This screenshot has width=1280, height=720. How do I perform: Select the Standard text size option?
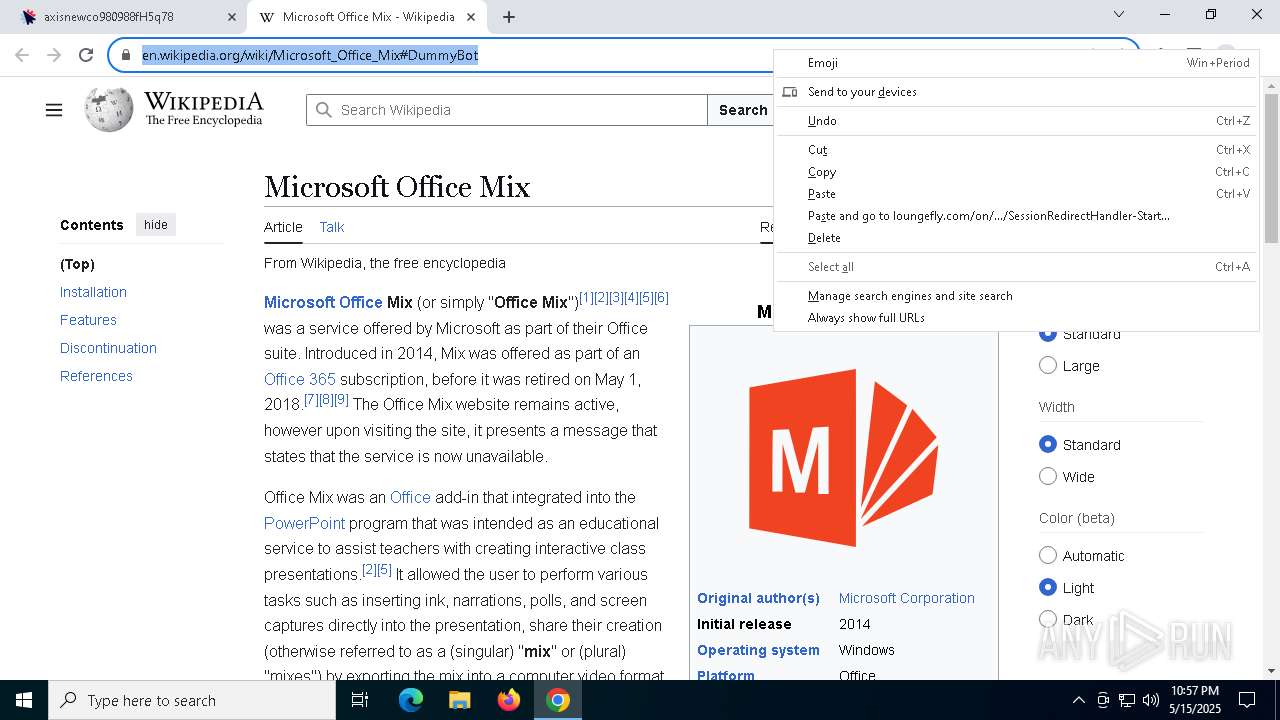(x=1048, y=334)
